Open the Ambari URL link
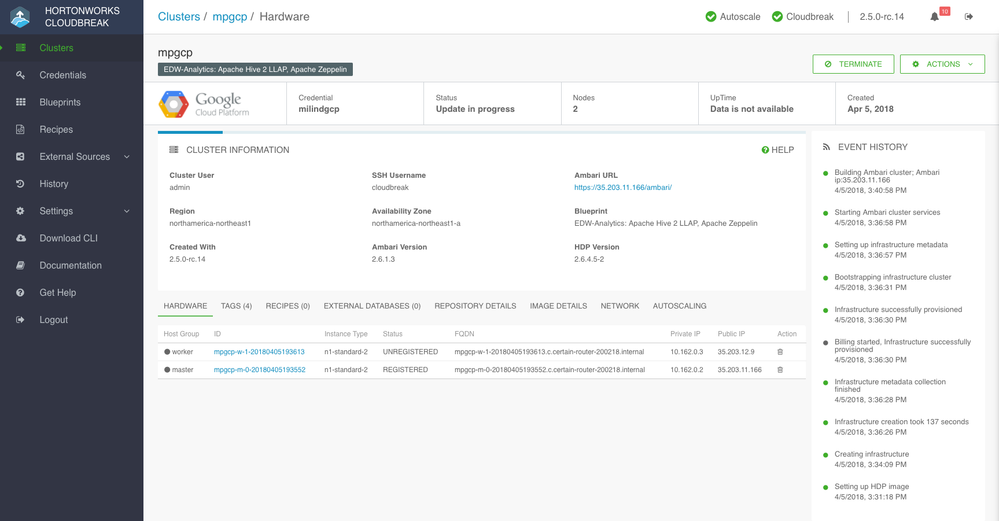The width and height of the screenshot is (999, 521). (622, 187)
